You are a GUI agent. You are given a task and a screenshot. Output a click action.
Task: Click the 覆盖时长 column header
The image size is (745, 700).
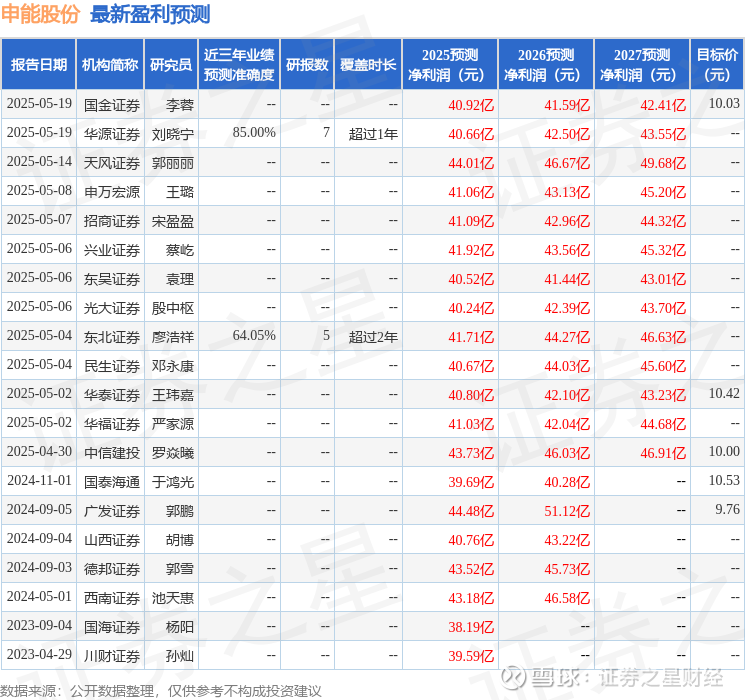point(368,65)
